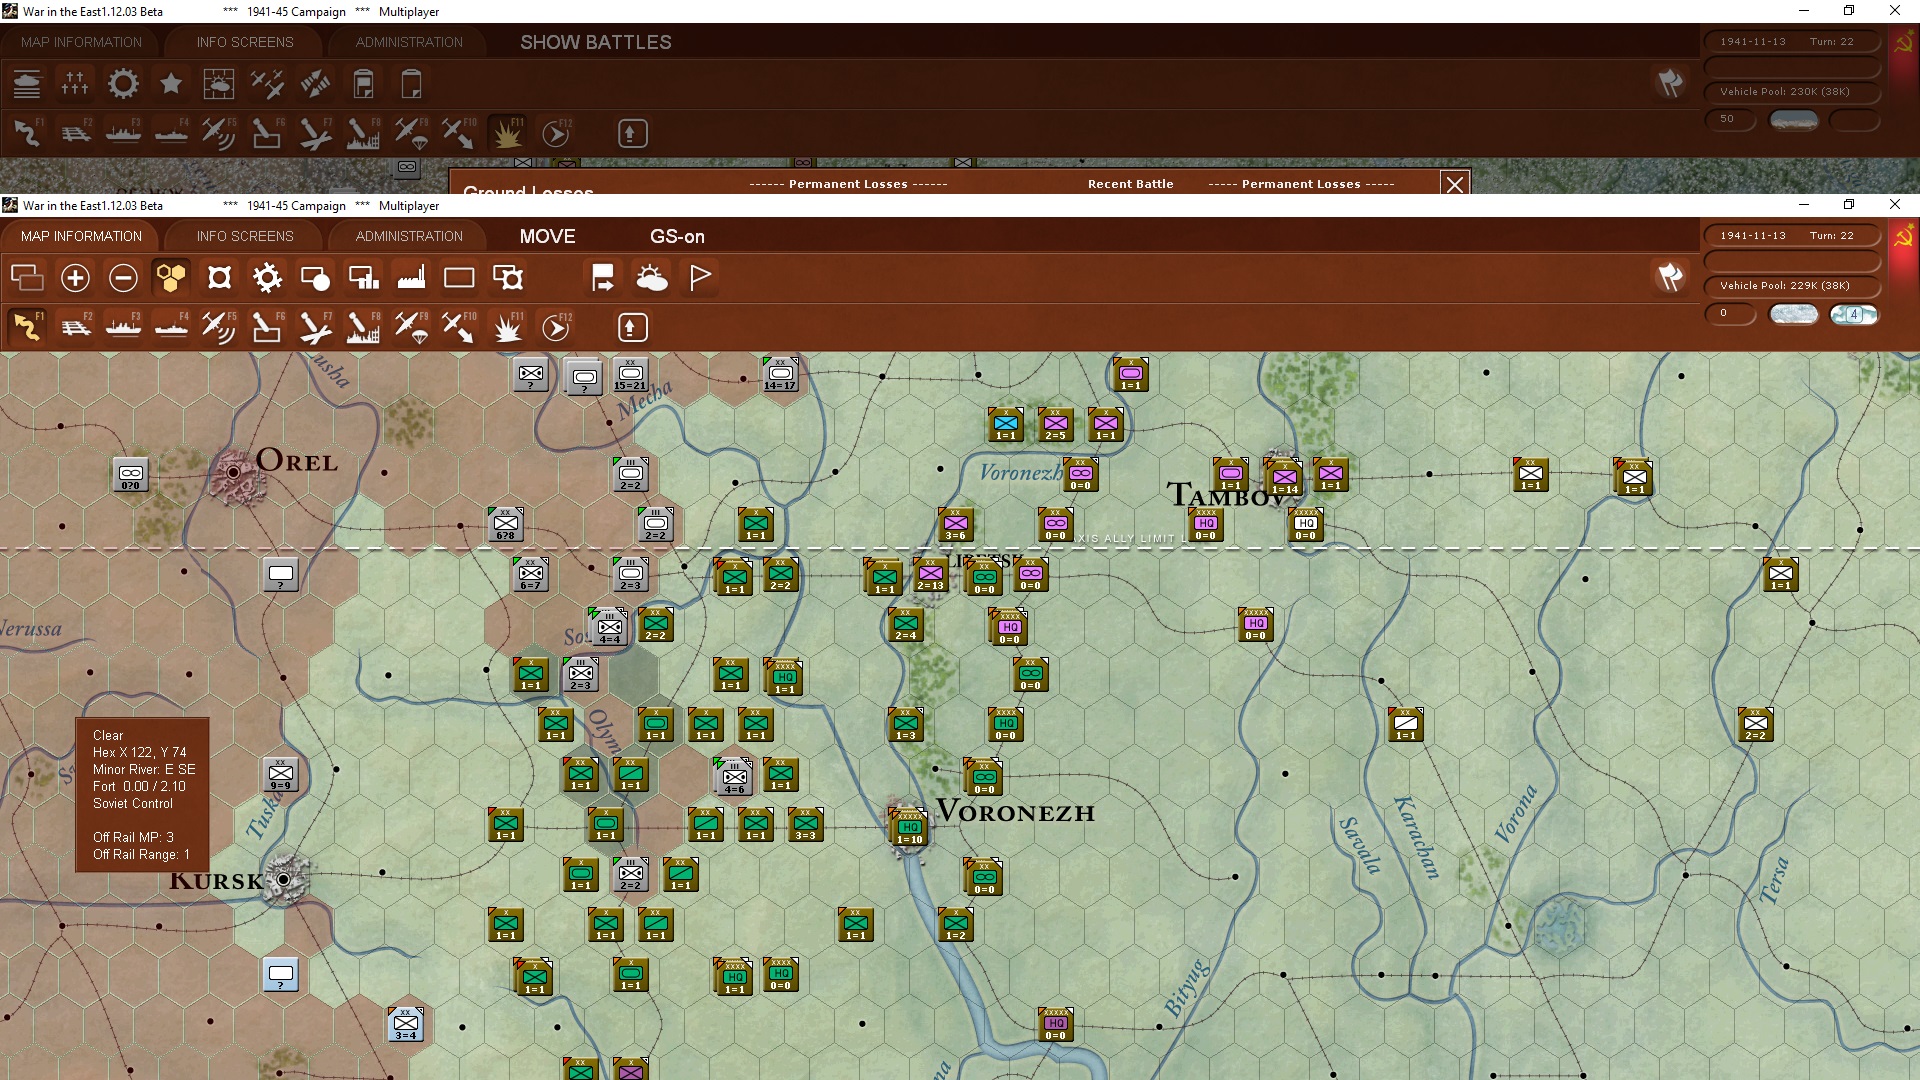Select Info Screens tab in the background window

click(x=245, y=42)
